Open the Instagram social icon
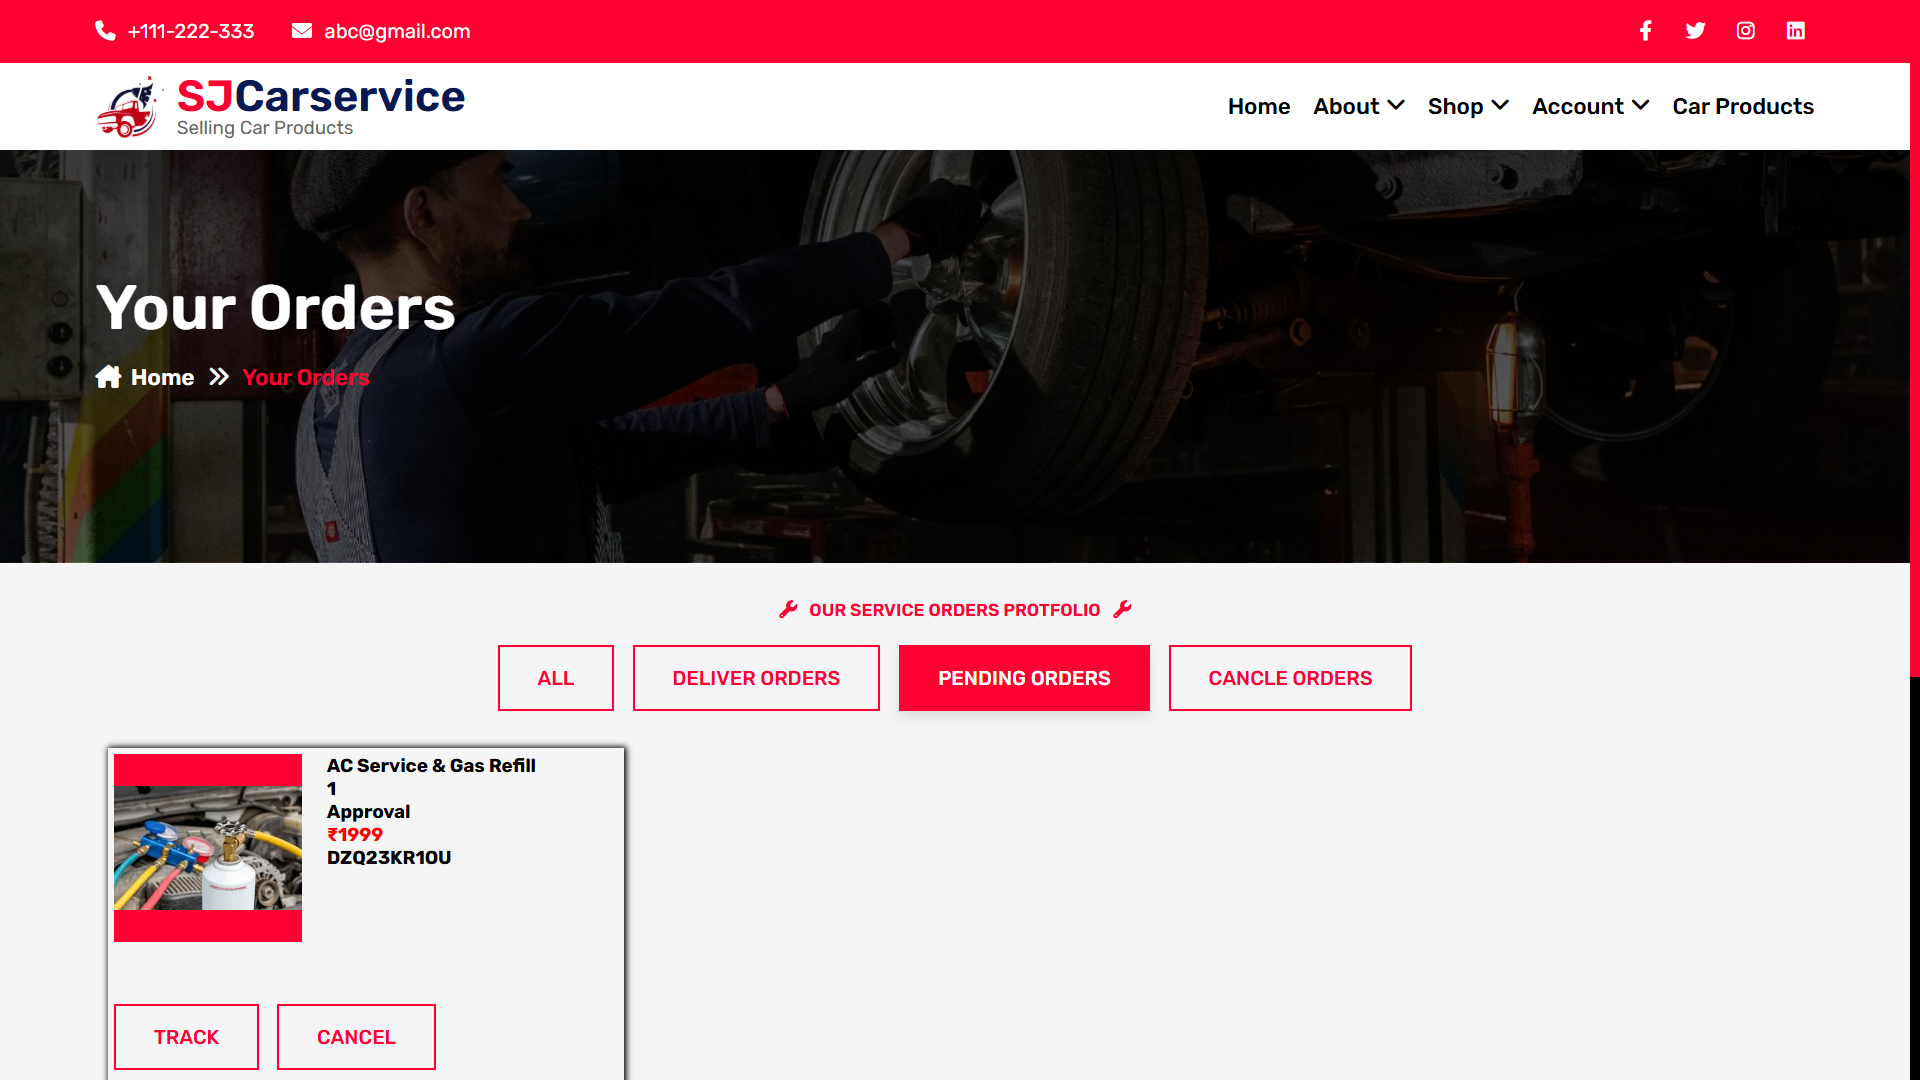The width and height of the screenshot is (1920, 1080). point(1745,31)
